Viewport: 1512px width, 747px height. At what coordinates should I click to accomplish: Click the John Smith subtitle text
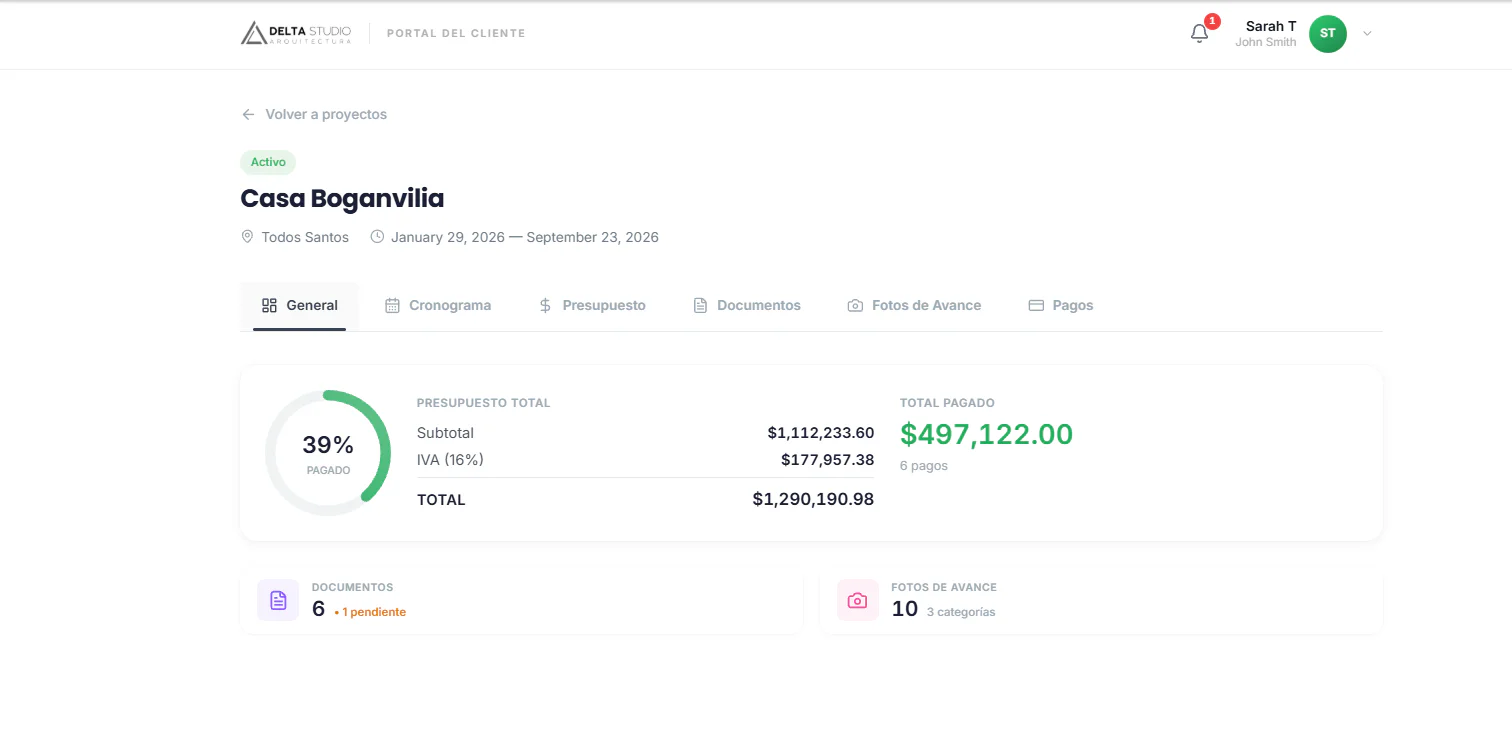1266,43
